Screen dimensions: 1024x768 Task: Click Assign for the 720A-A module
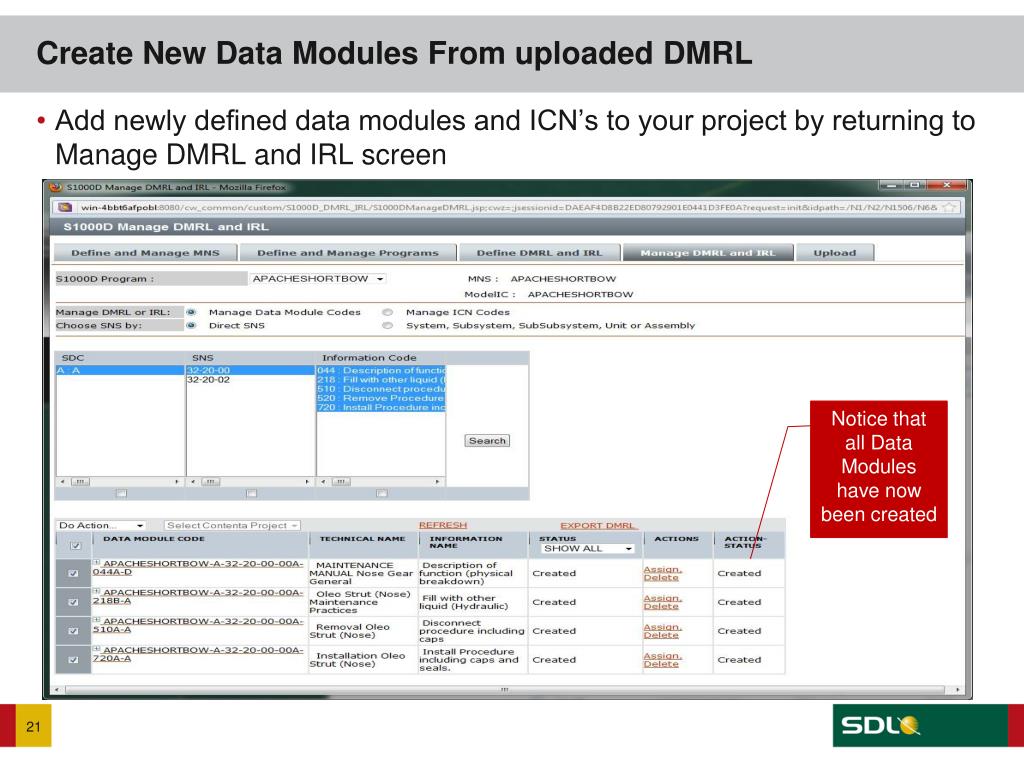662,656
